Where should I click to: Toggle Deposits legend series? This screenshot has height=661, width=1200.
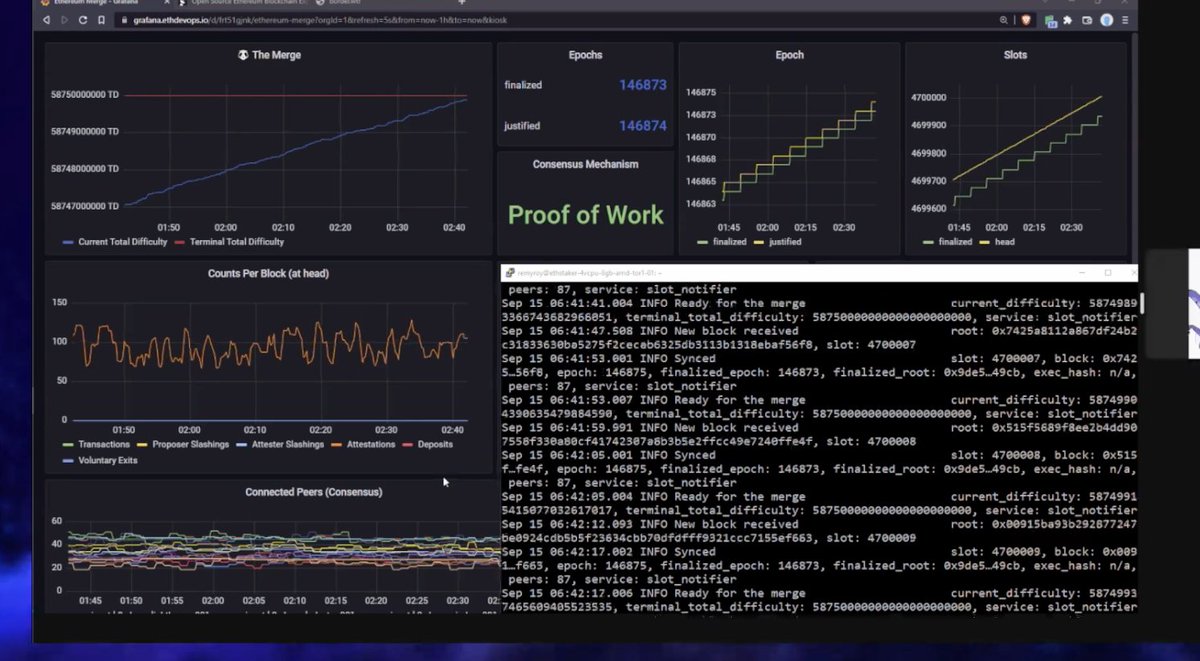[428, 444]
